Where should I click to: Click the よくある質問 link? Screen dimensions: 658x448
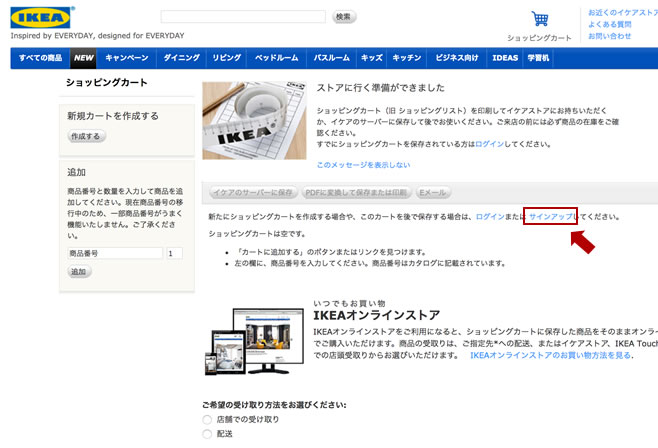click(610, 24)
